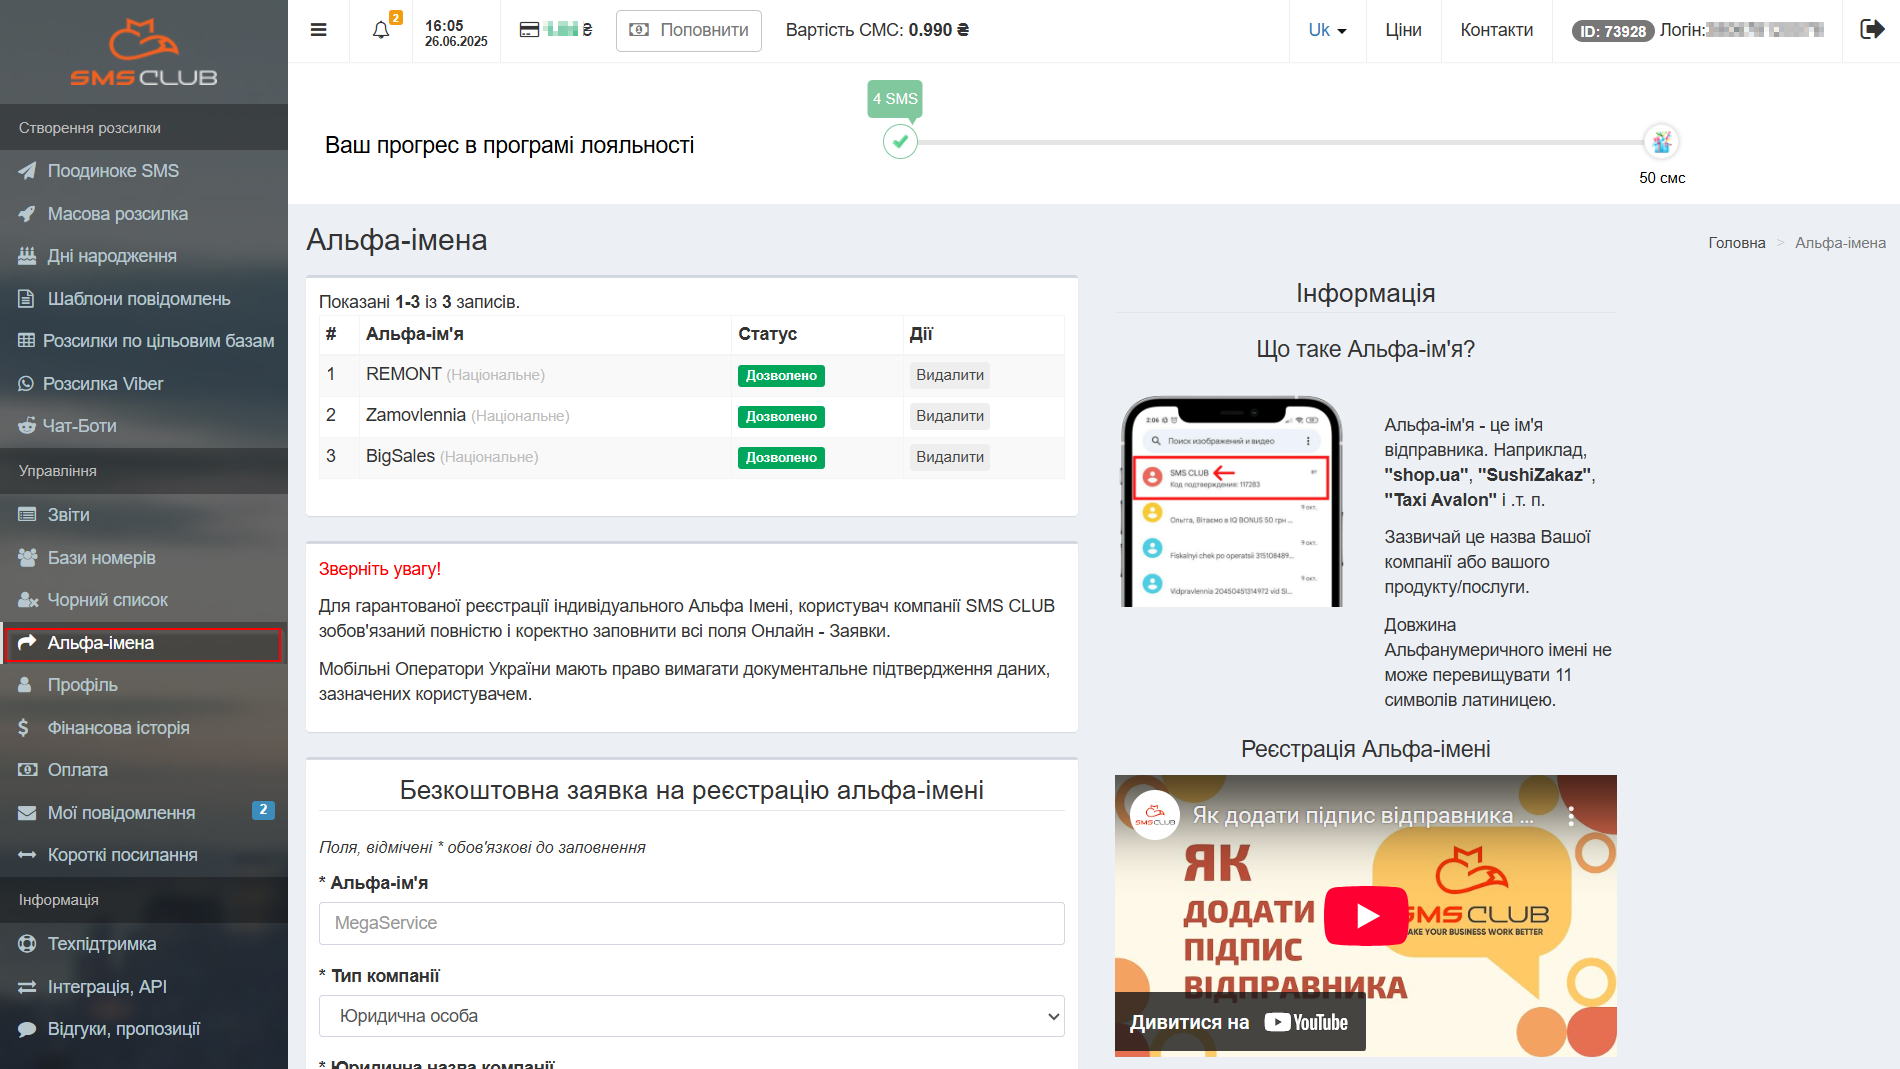This screenshot has width=1900, height=1069.
Task: Click Вартість СМС: 0.990 text
Action: (877, 30)
